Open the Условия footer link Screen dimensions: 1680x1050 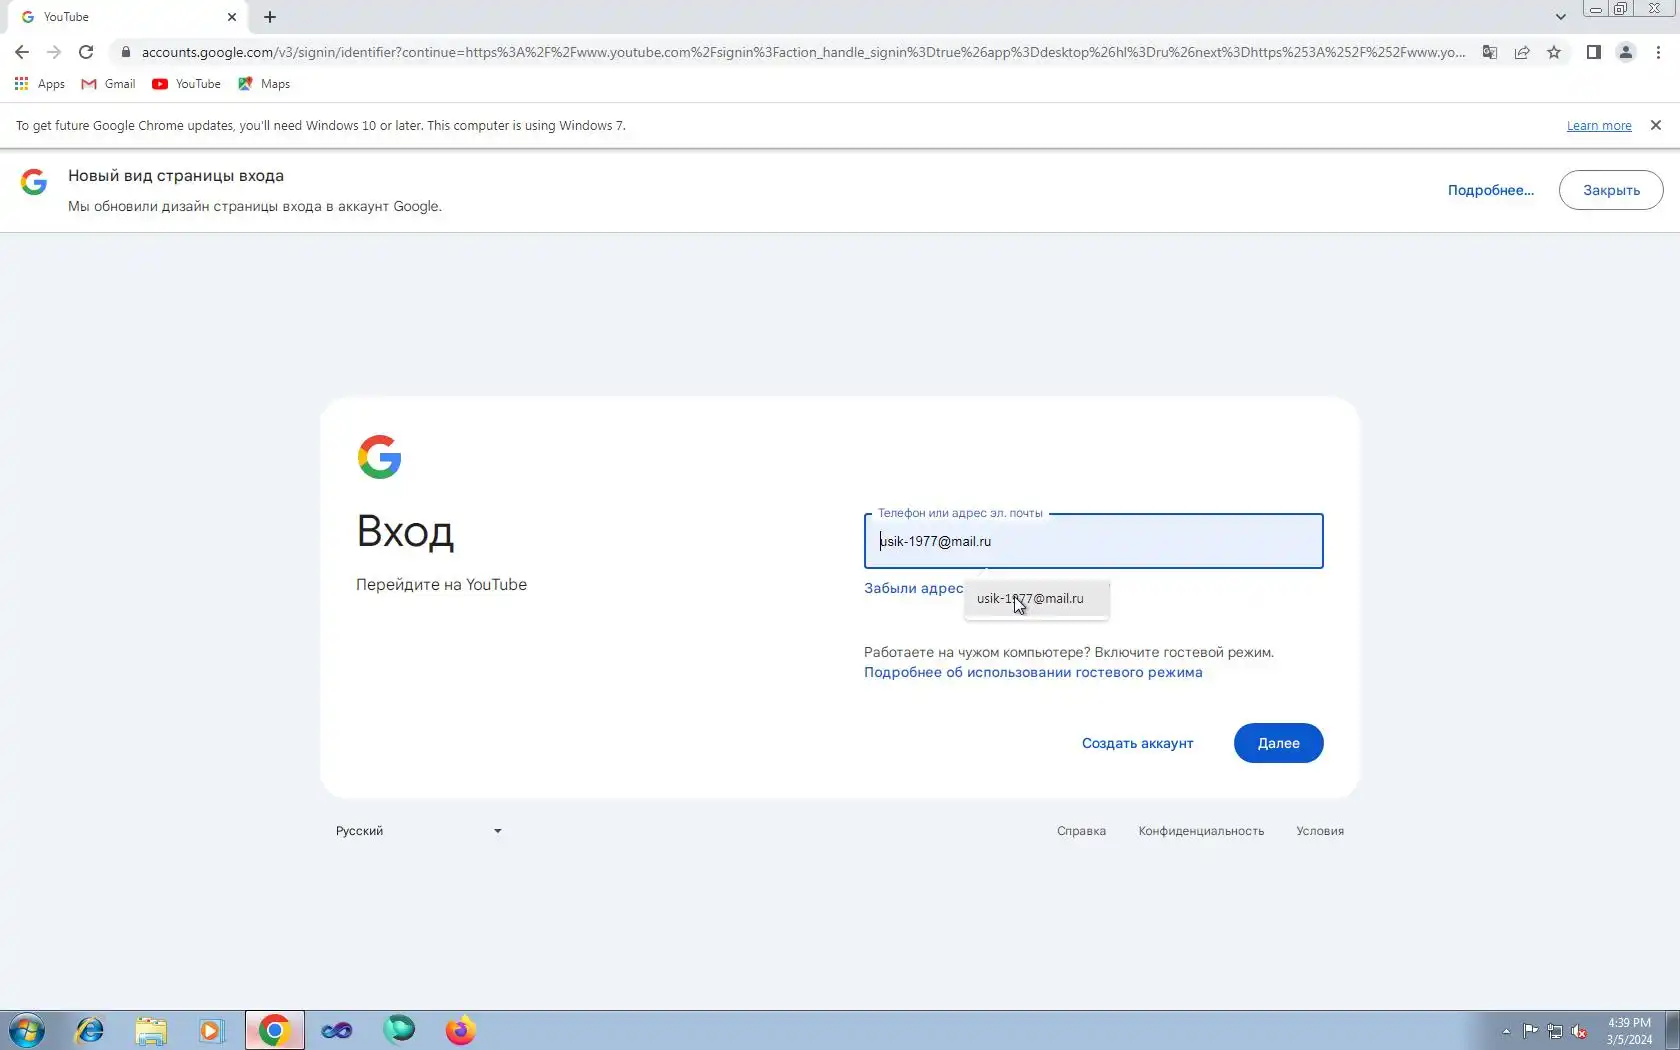tap(1320, 831)
